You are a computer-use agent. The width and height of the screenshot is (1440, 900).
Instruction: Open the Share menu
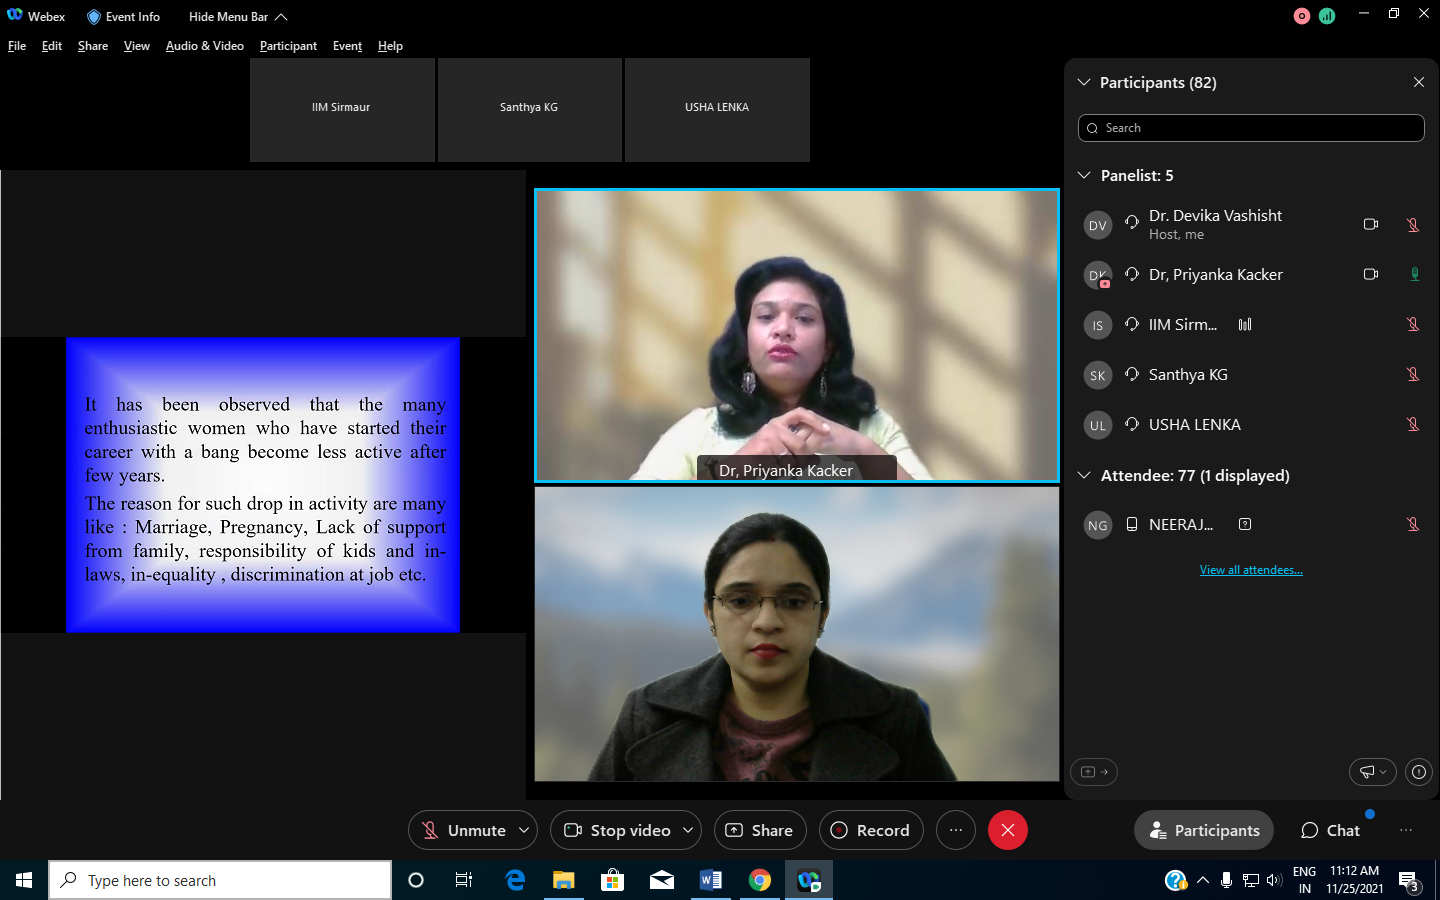(93, 46)
